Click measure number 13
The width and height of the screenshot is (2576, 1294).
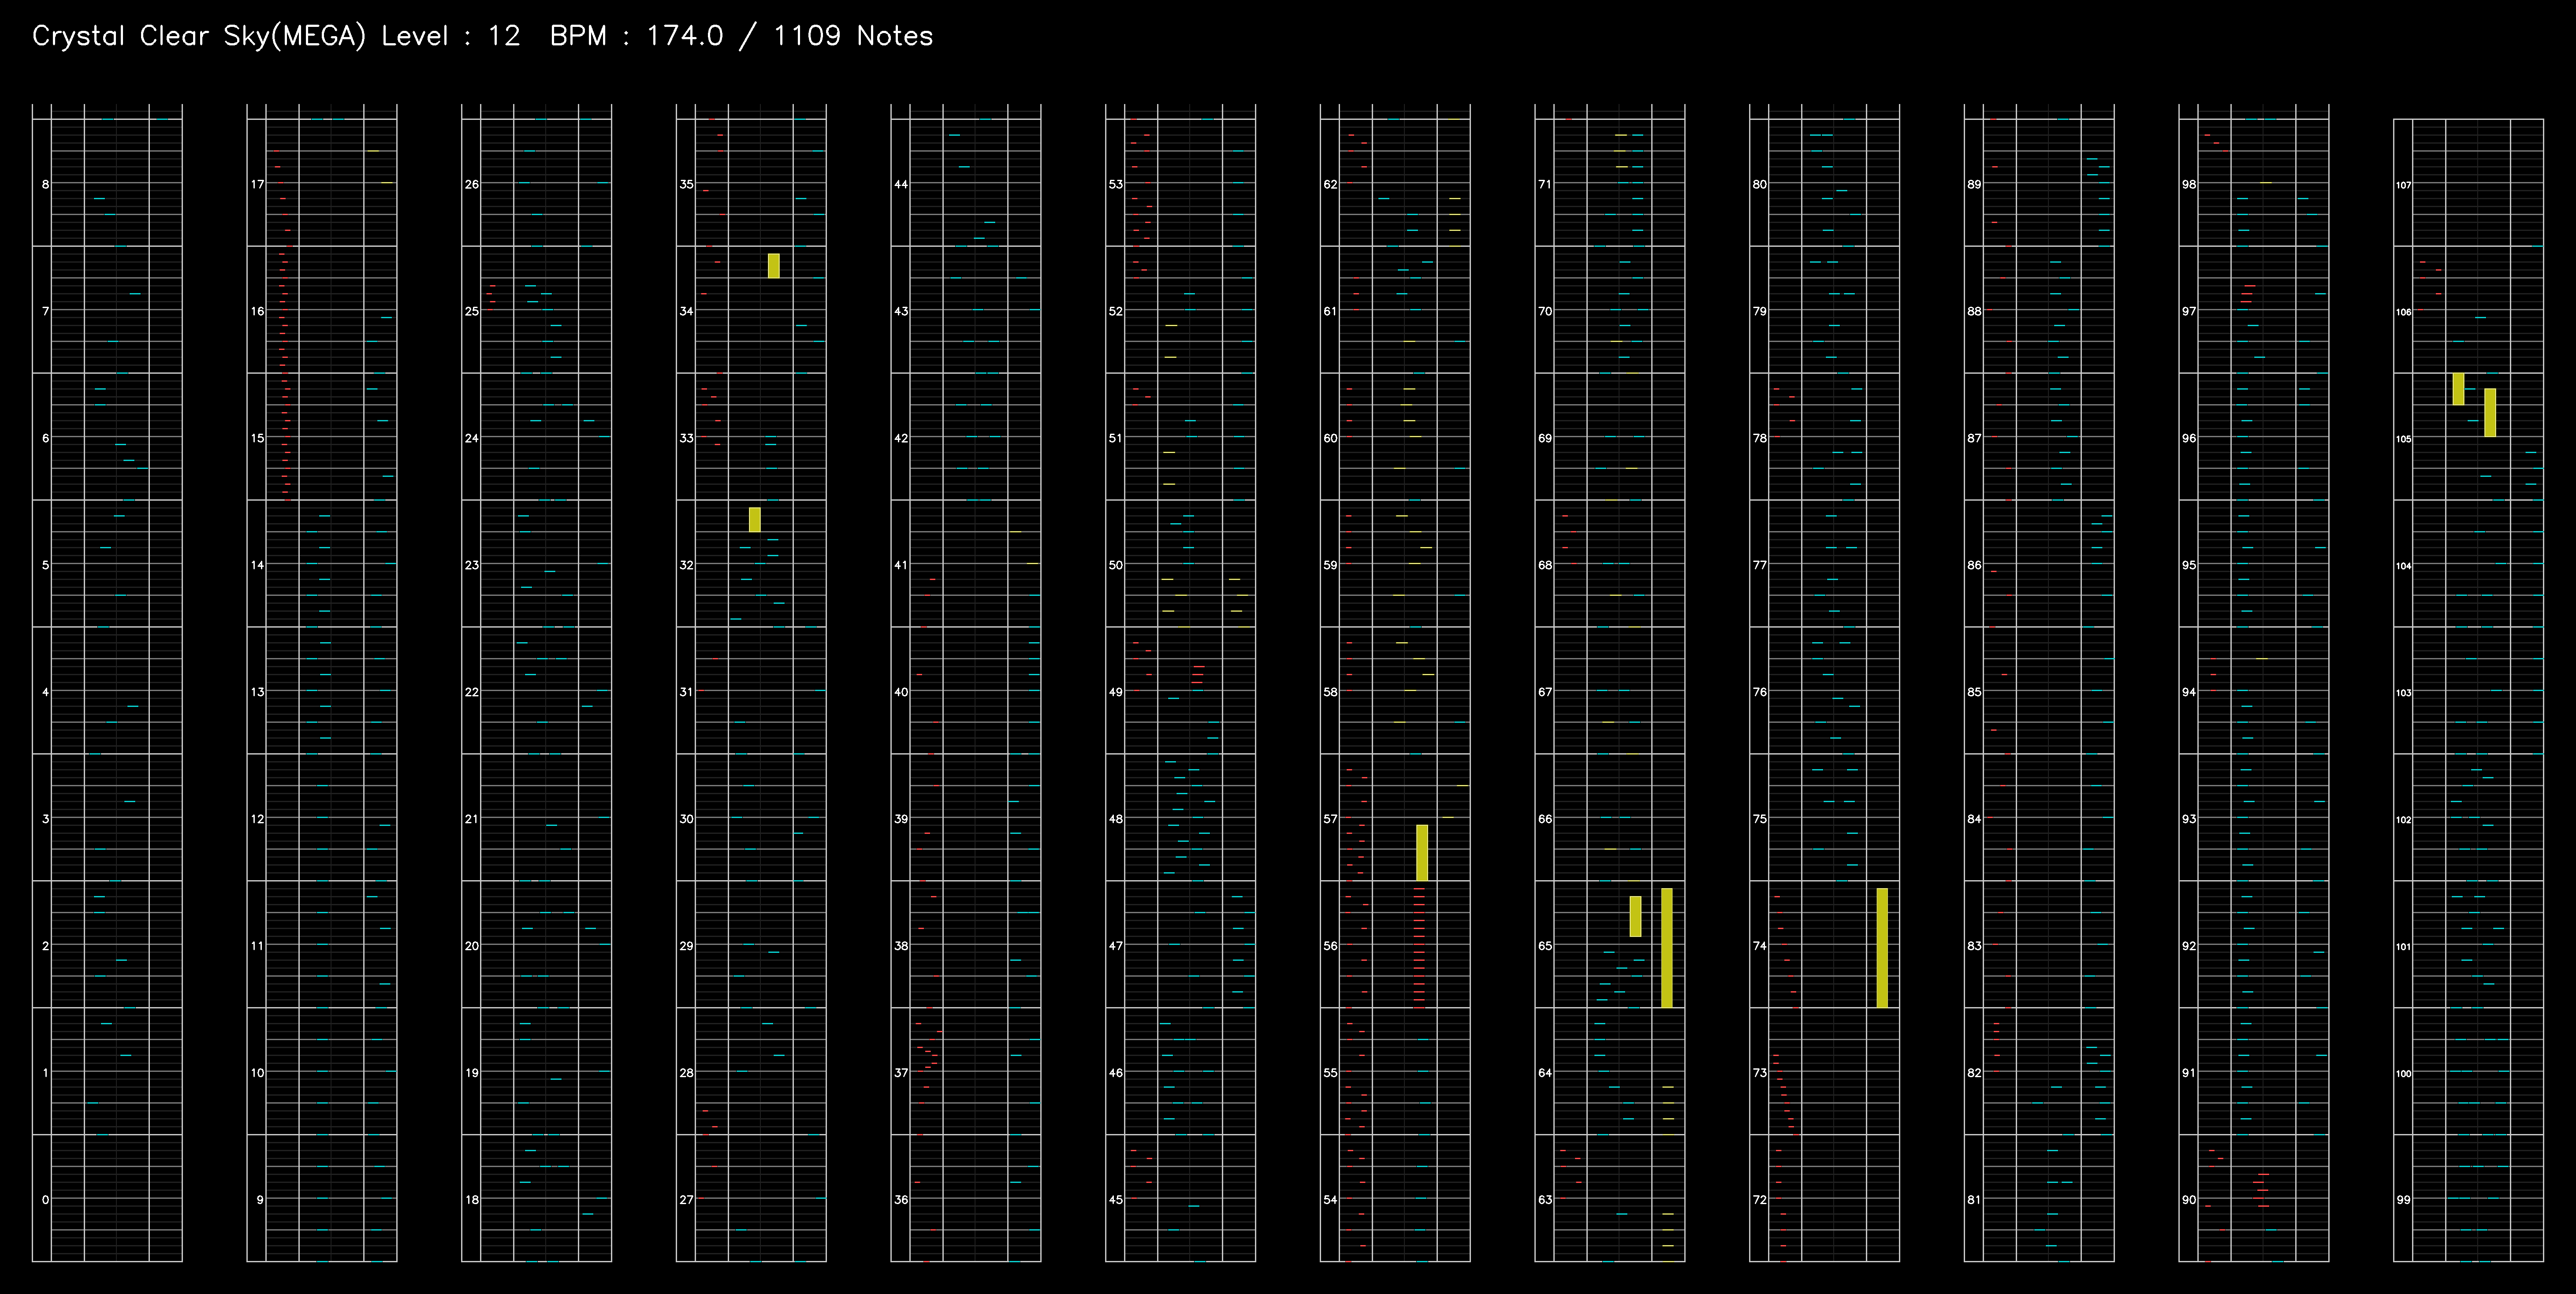[x=258, y=692]
